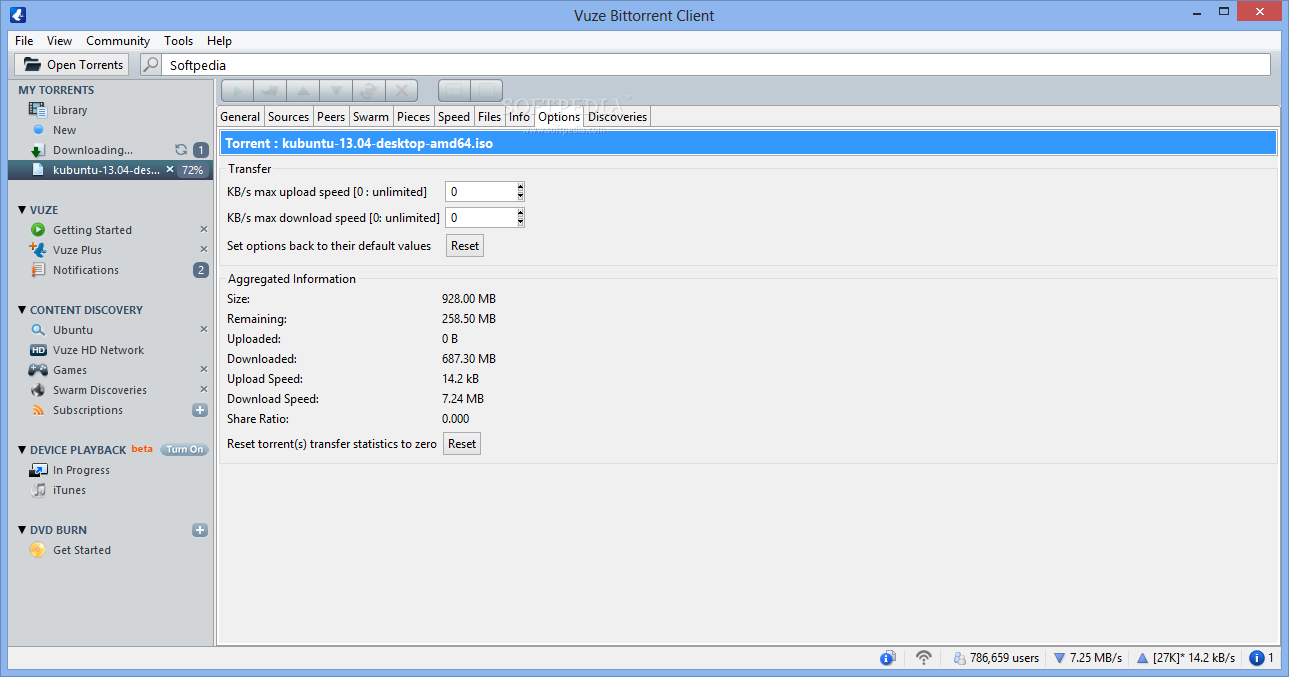
Task: Select the In Progress sidebar item
Action: tap(81, 470)
